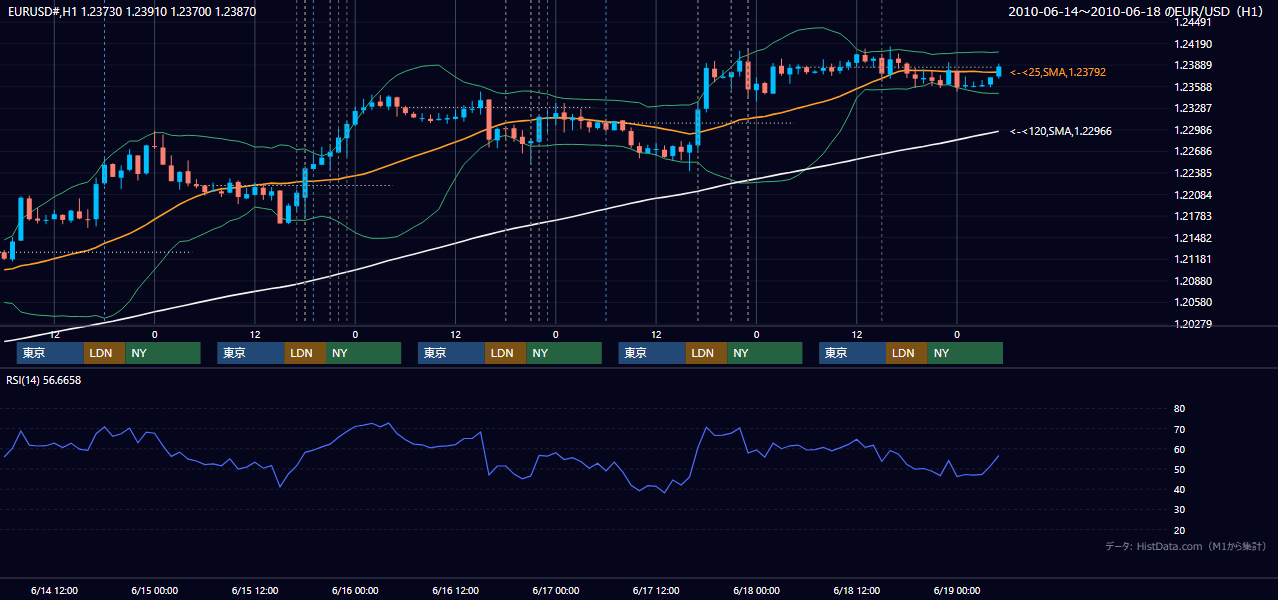
Task: Click price axis label 1.22385
Action: 1194,173
